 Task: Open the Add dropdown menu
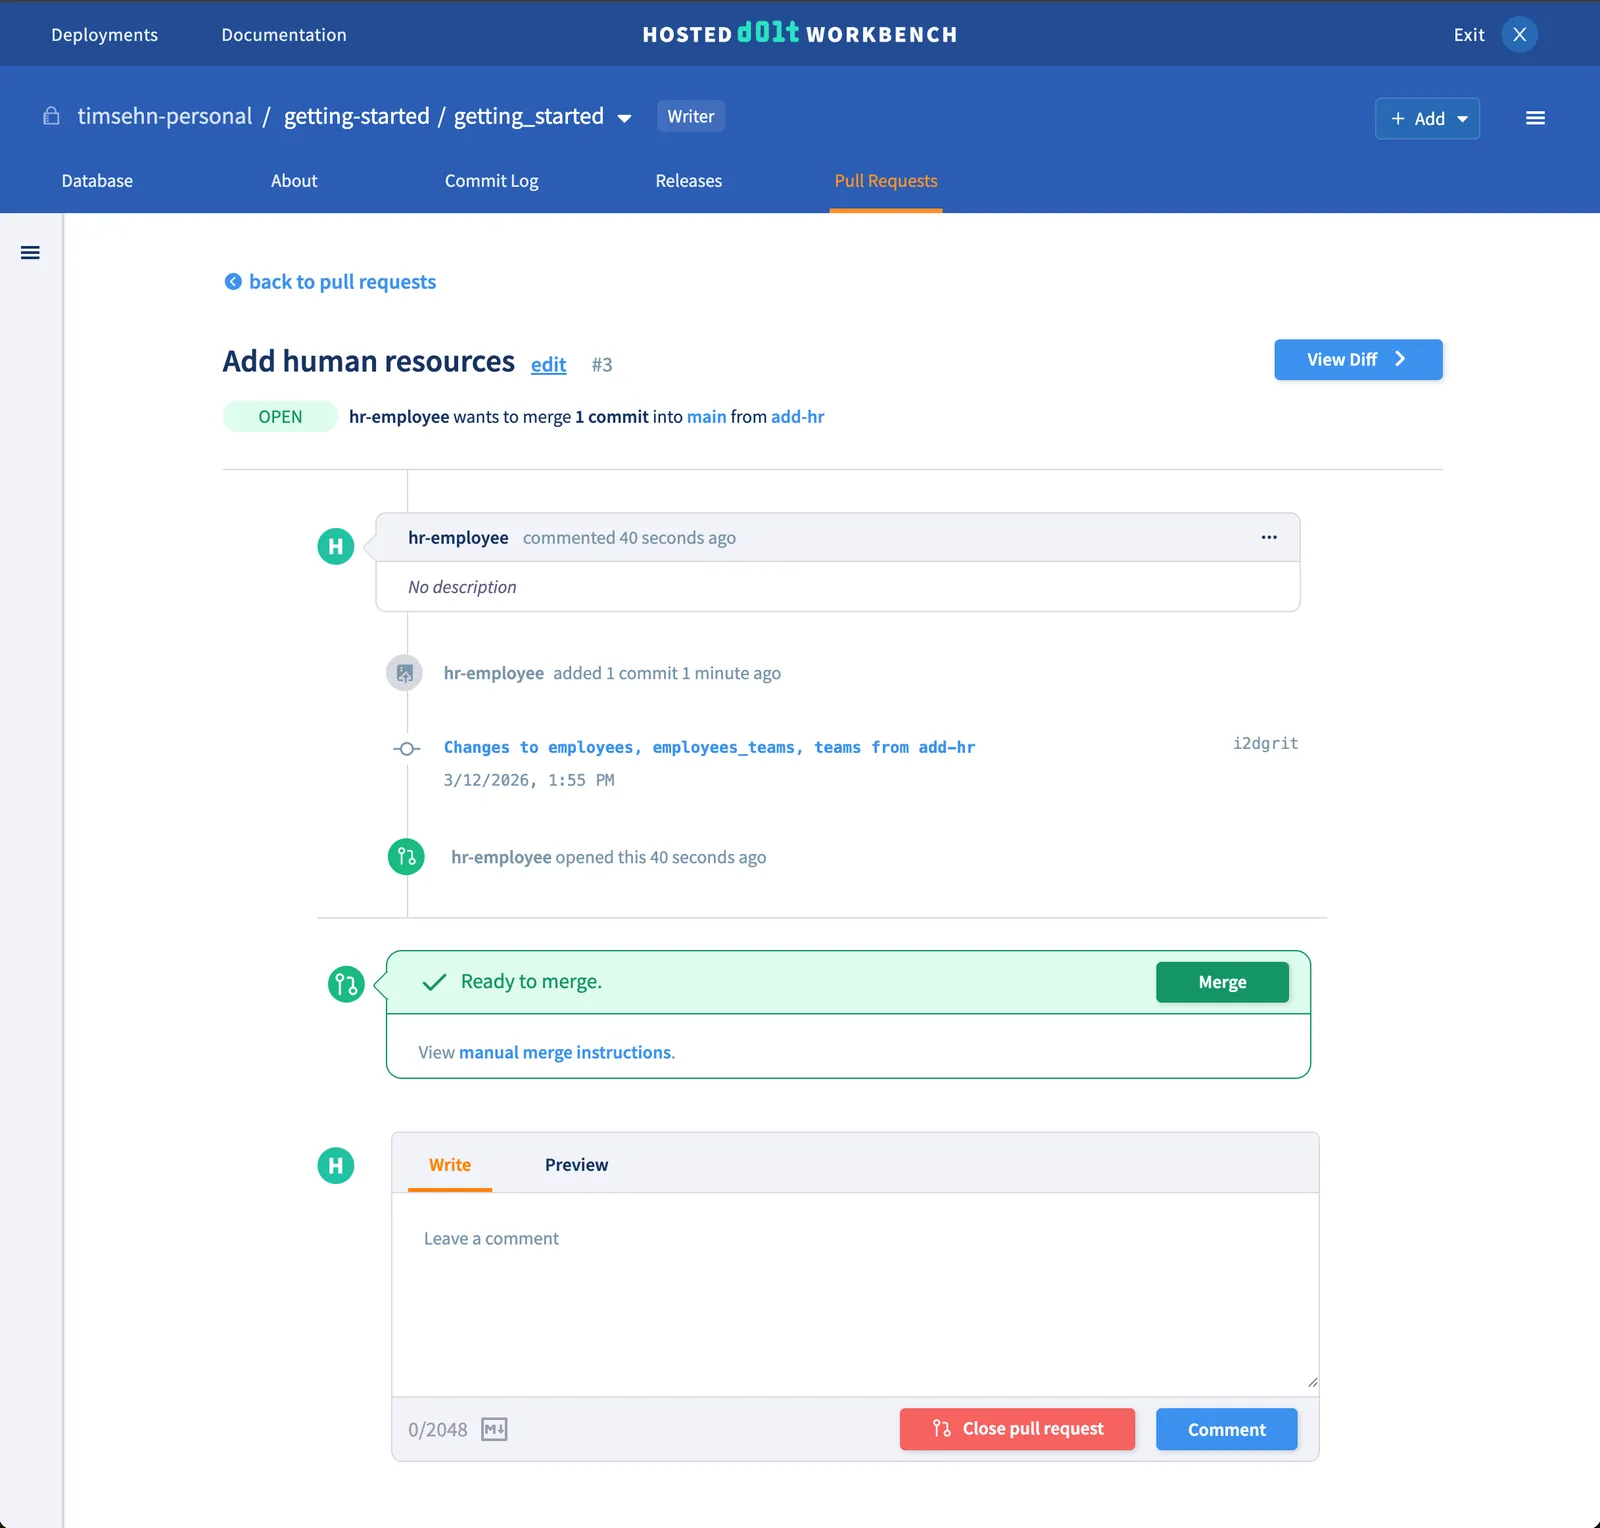click(1427, 118)
